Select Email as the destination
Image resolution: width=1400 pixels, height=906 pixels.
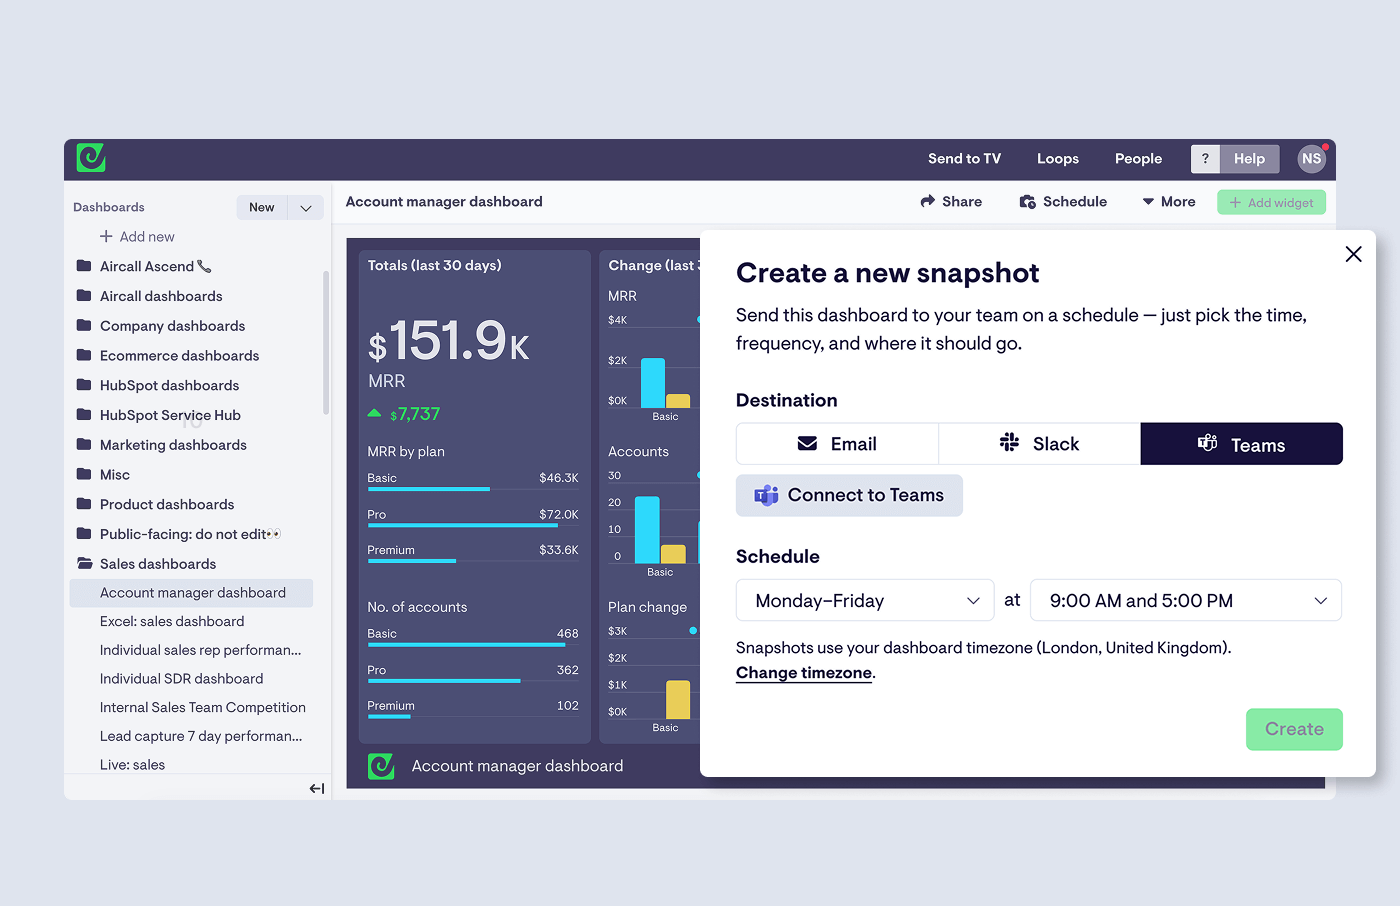pyautogui.click(x=837, y=444)
